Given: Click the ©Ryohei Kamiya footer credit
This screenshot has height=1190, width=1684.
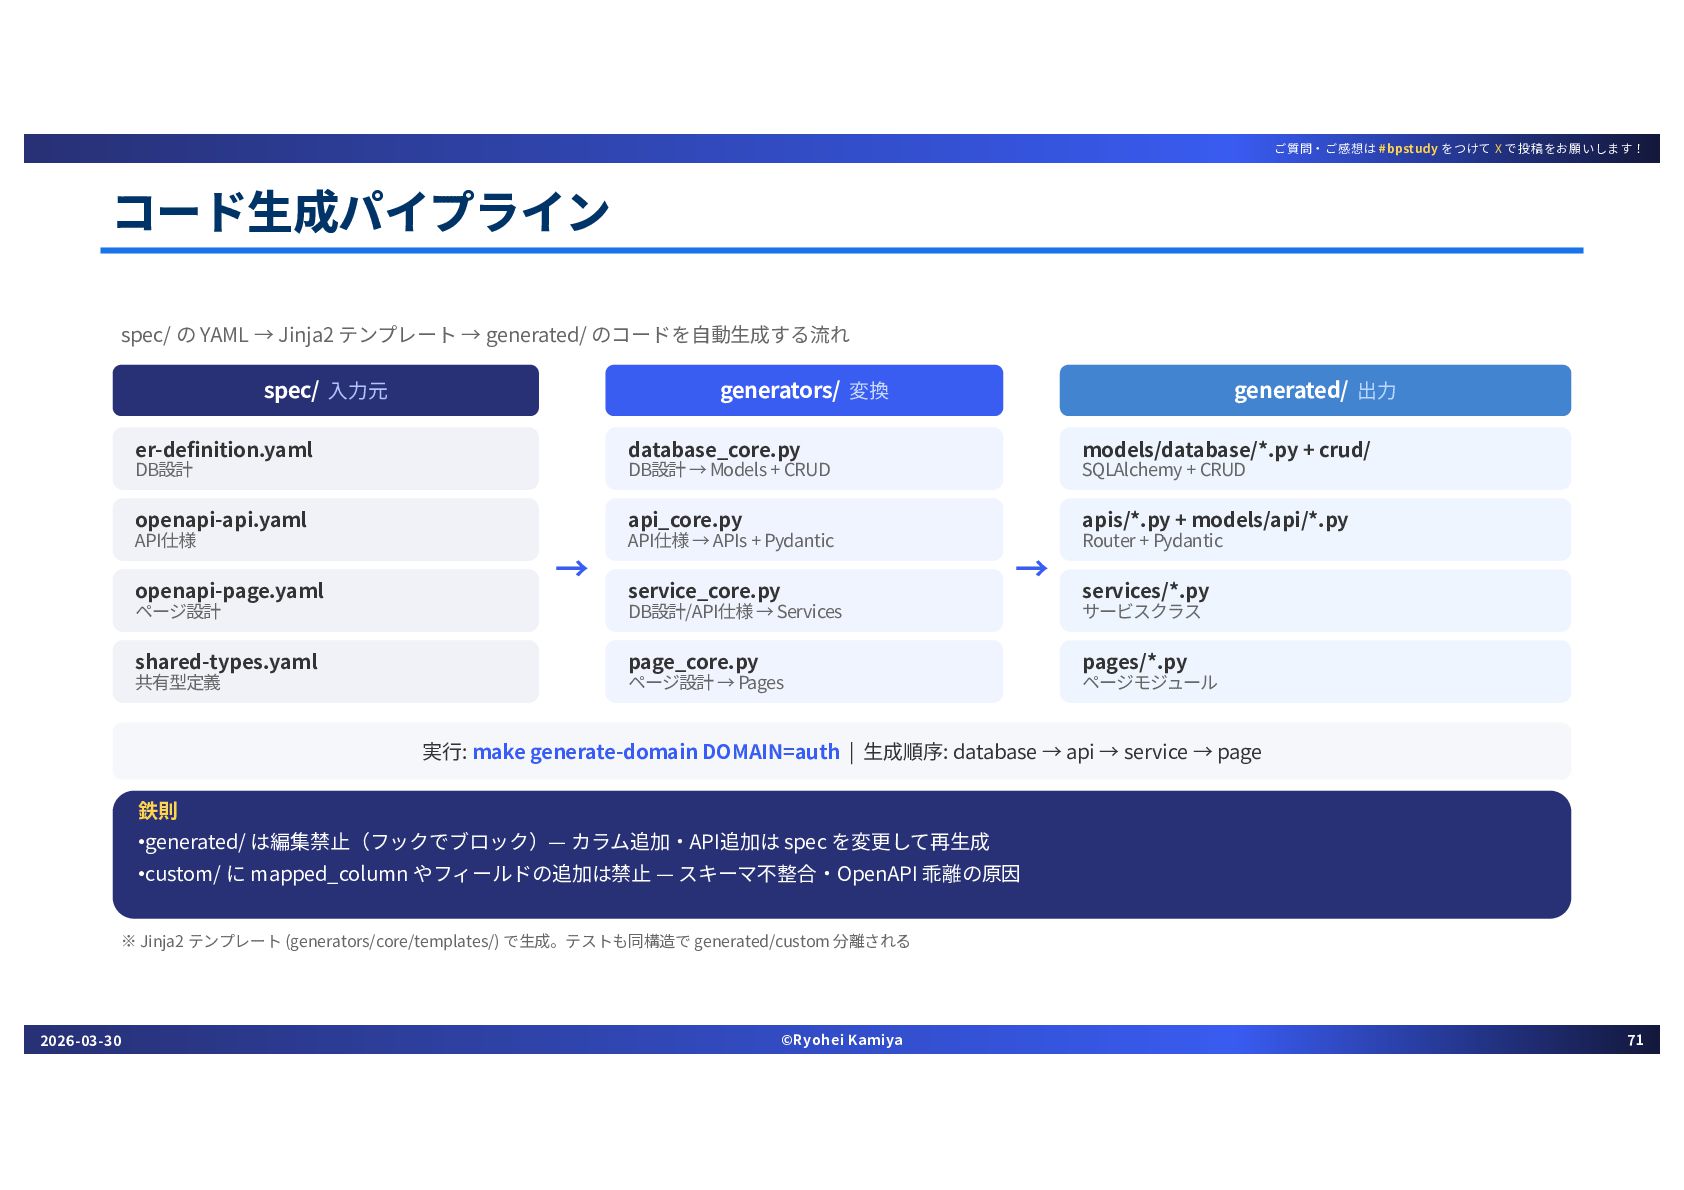Looking at the screenshot, I should pos(842,1040).
